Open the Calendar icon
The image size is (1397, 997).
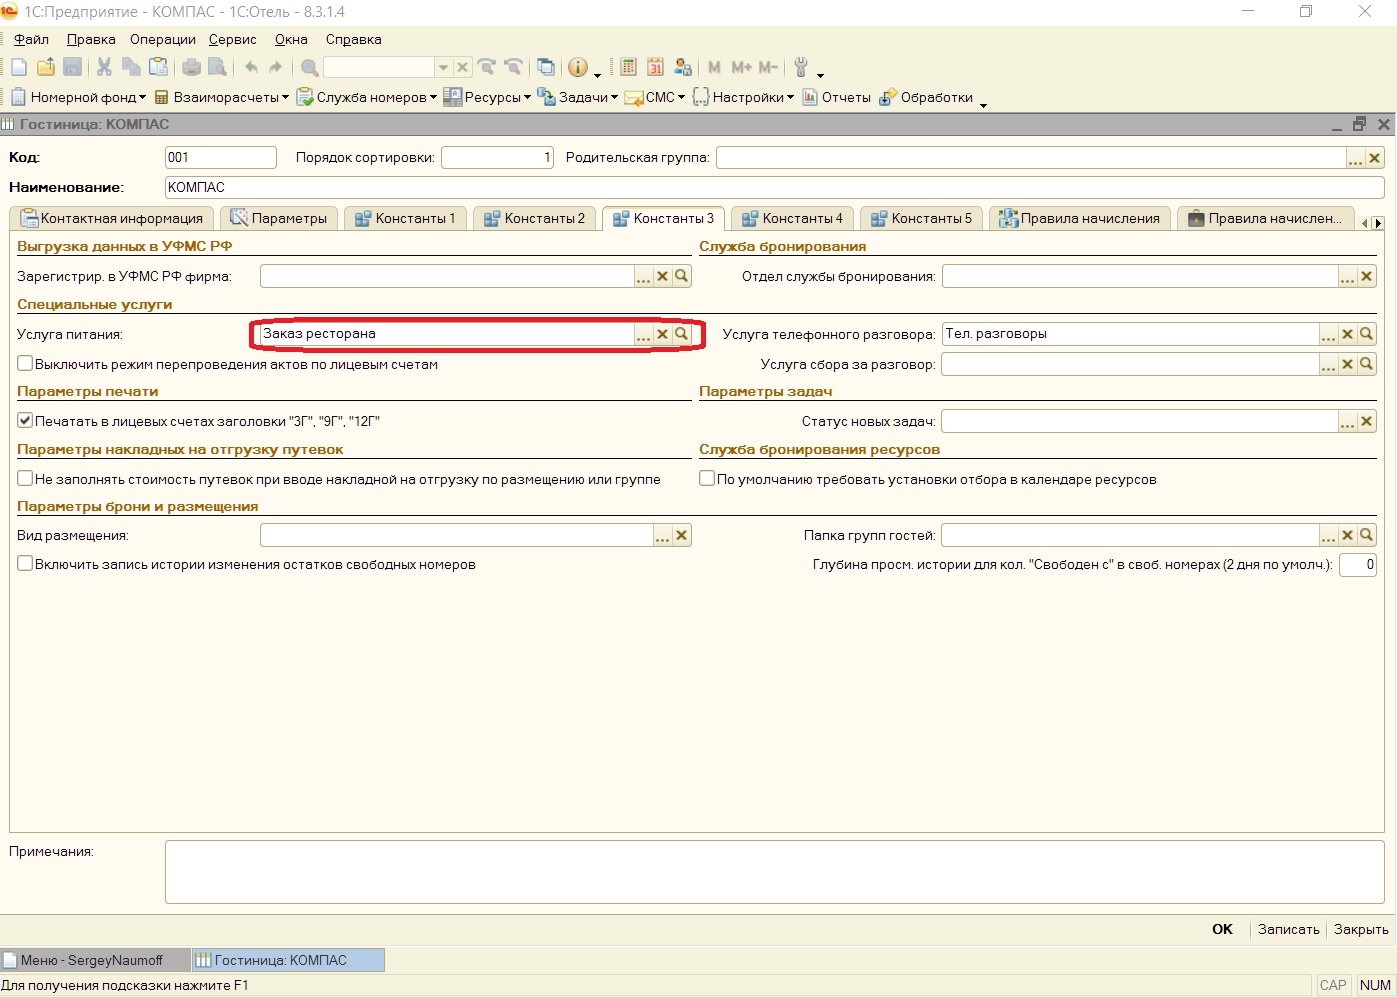tap(655, 67)
